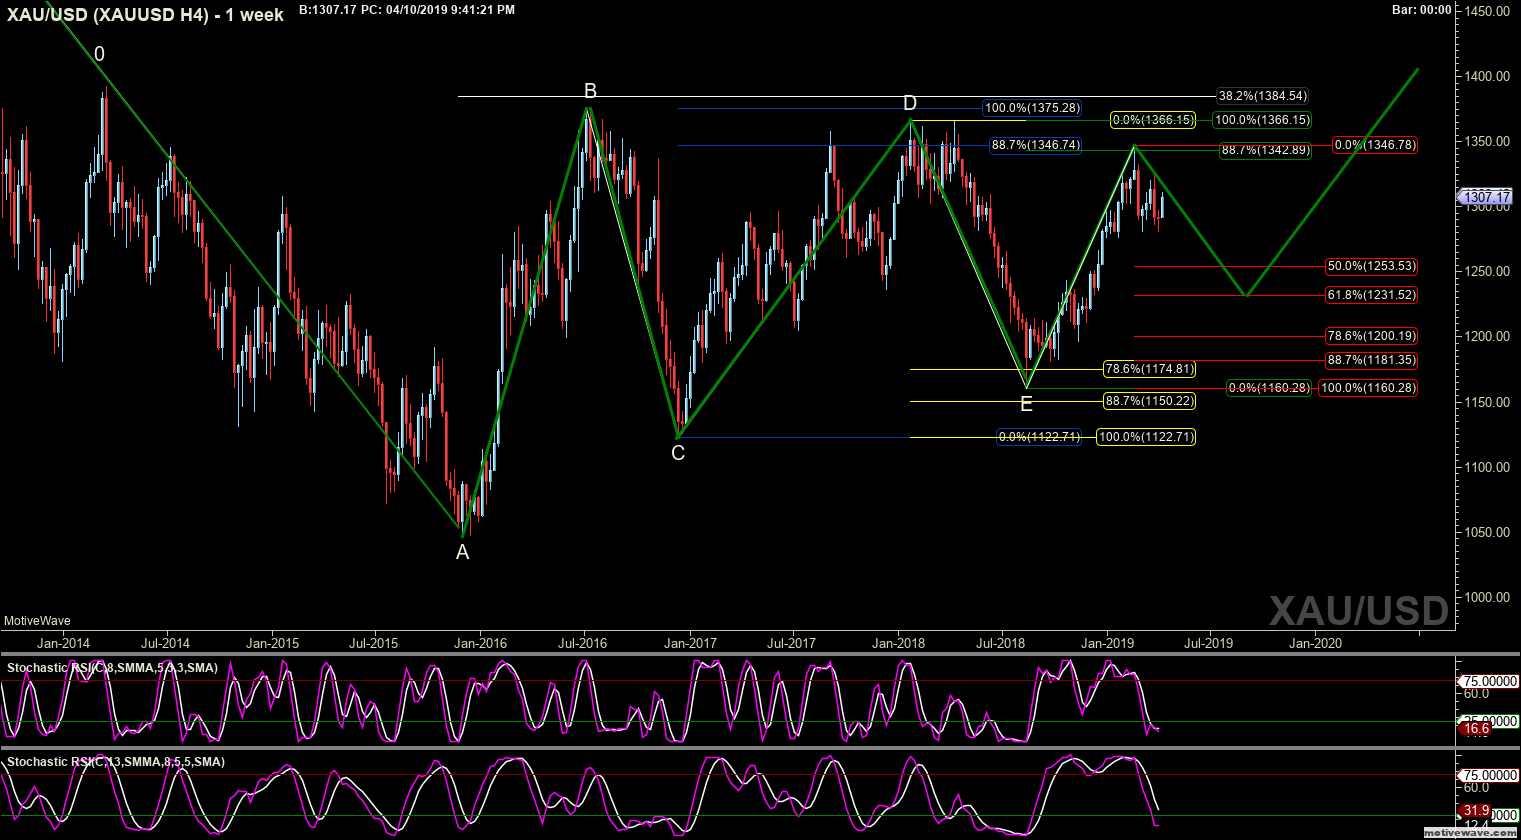Select the 78.6%(1174.81) yellow label
The image size is (1521, 840).
(x=1149, y=369)
